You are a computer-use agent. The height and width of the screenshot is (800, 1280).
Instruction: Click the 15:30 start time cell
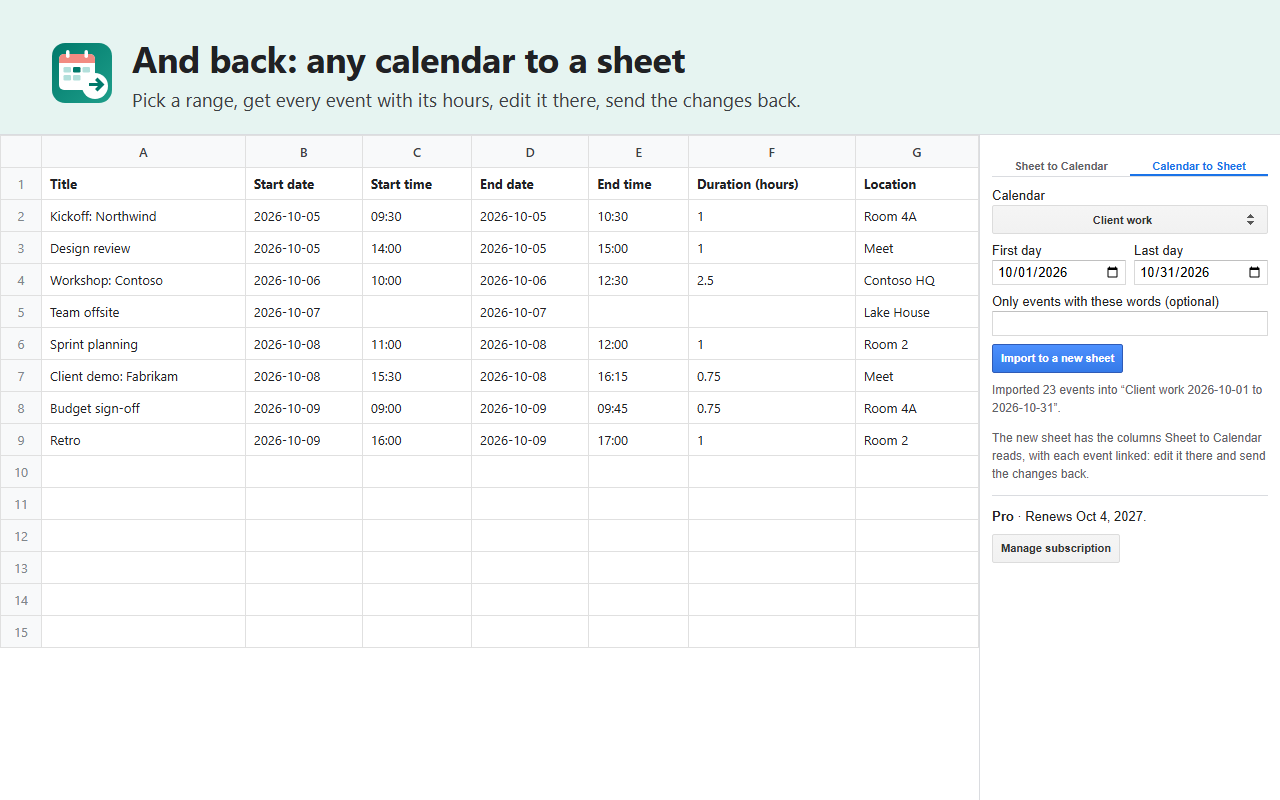coord(417,376)
